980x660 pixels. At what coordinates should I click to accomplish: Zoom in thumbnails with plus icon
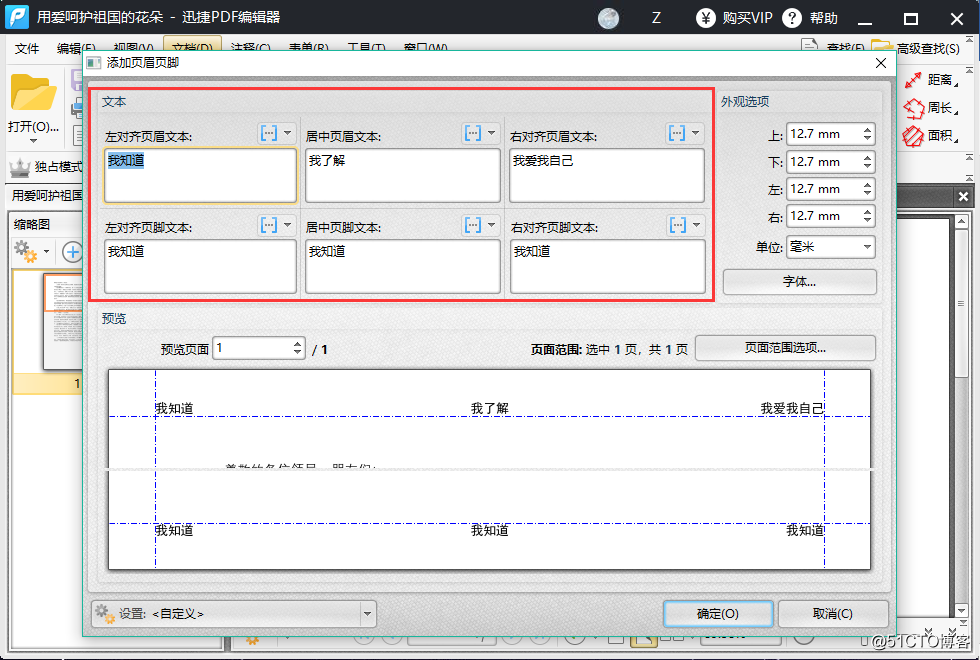click(72, 252)
